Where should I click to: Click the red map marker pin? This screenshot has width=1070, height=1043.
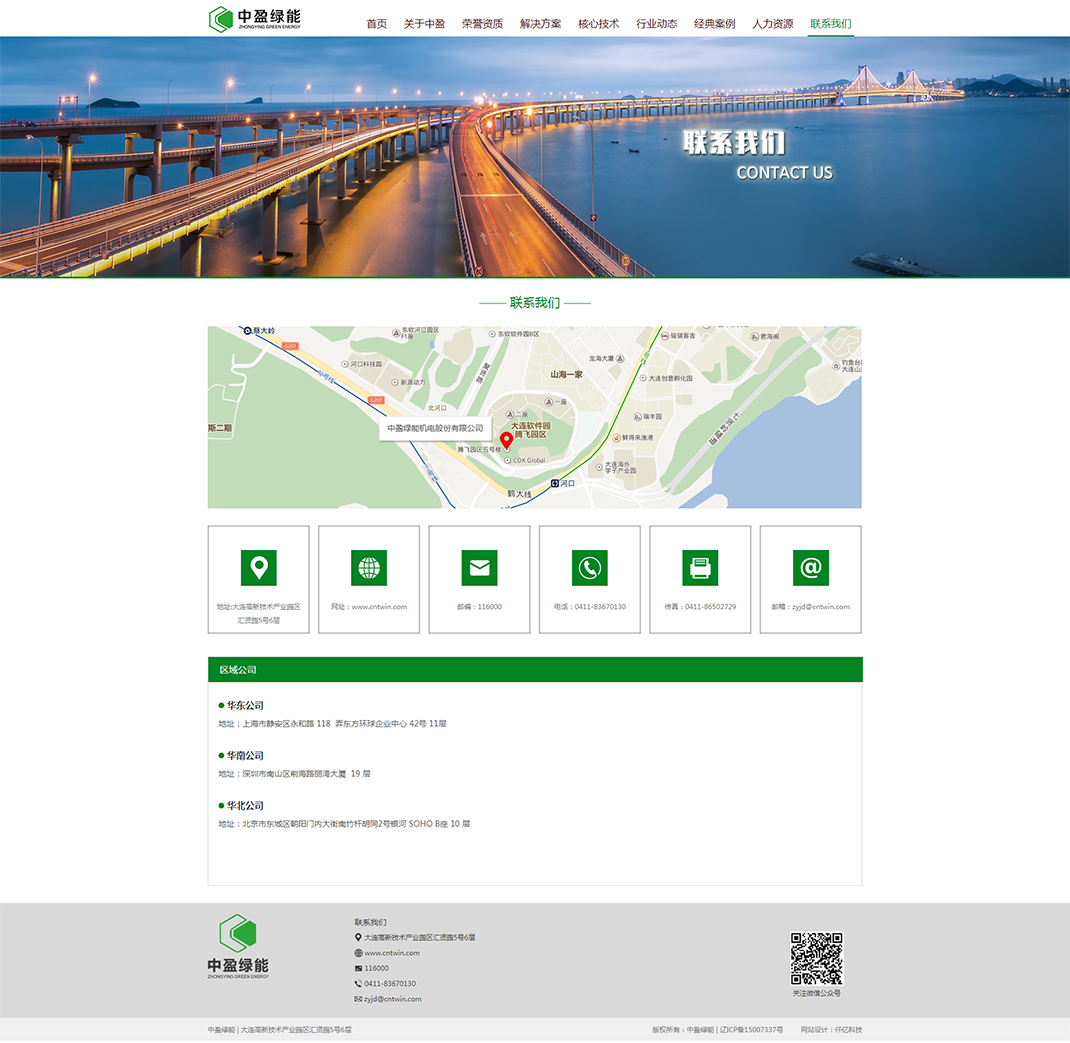point(506,441)
